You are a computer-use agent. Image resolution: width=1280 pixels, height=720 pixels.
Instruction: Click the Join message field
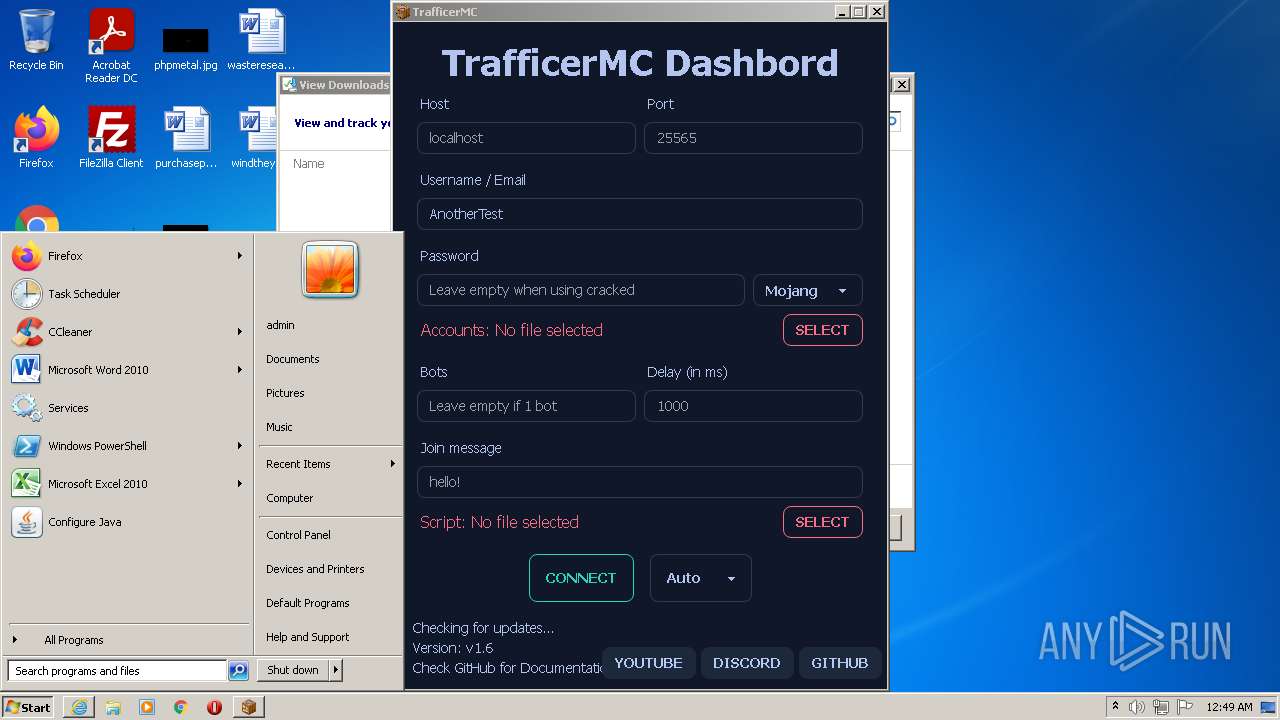click(x=640, y=482)
